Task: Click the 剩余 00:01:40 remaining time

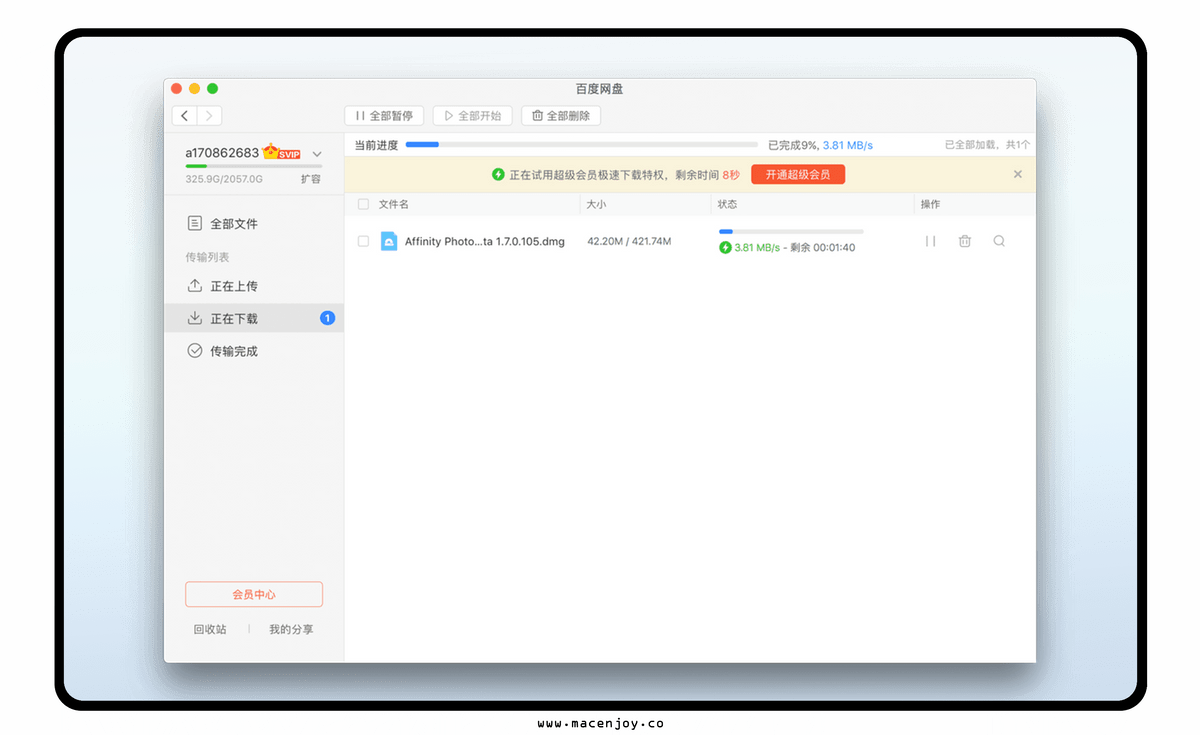Action: coord(825,248)
